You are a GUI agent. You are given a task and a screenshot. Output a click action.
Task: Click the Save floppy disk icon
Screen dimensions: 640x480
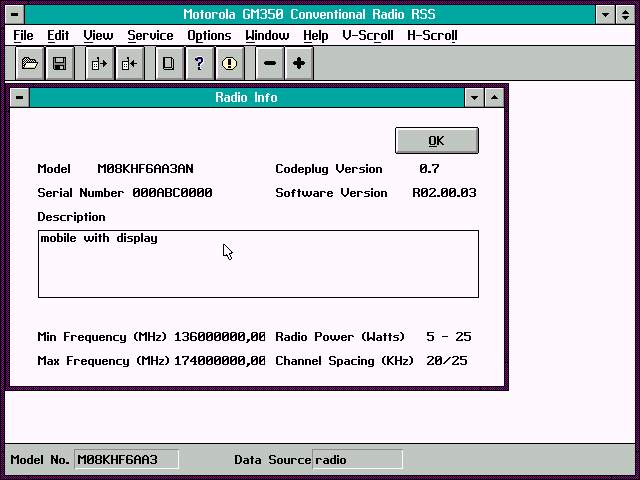click(60, 63)
